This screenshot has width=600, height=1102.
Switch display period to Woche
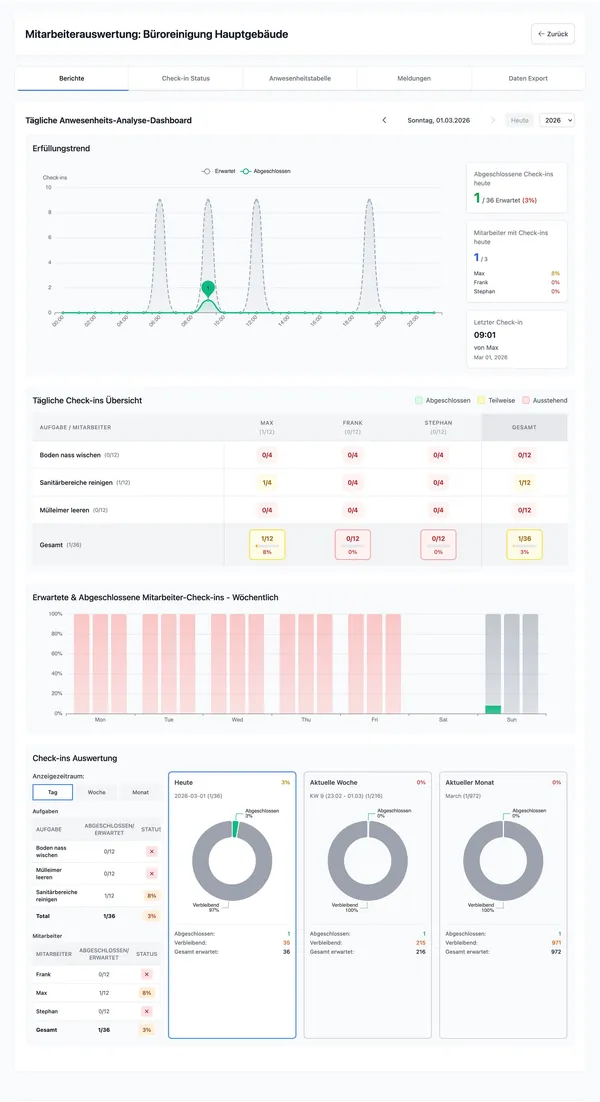[x=97, y=791]
